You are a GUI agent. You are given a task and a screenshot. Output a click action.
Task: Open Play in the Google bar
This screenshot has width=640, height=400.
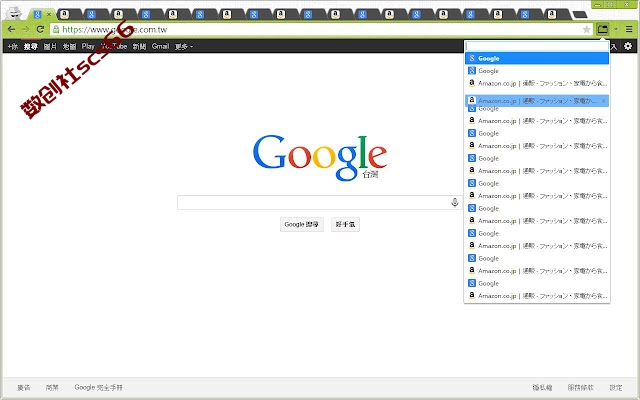click(88, 47)
